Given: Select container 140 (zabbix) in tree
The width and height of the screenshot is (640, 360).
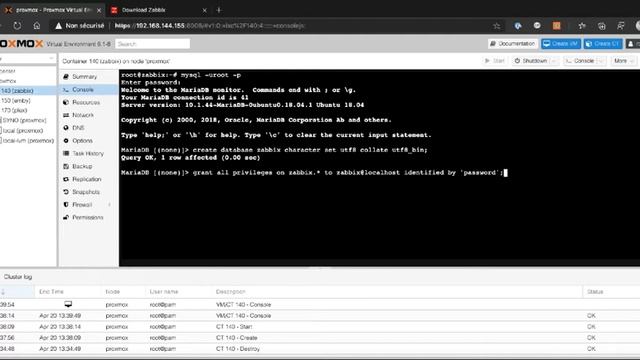Looking at the screenshot, I should [17, 91].
